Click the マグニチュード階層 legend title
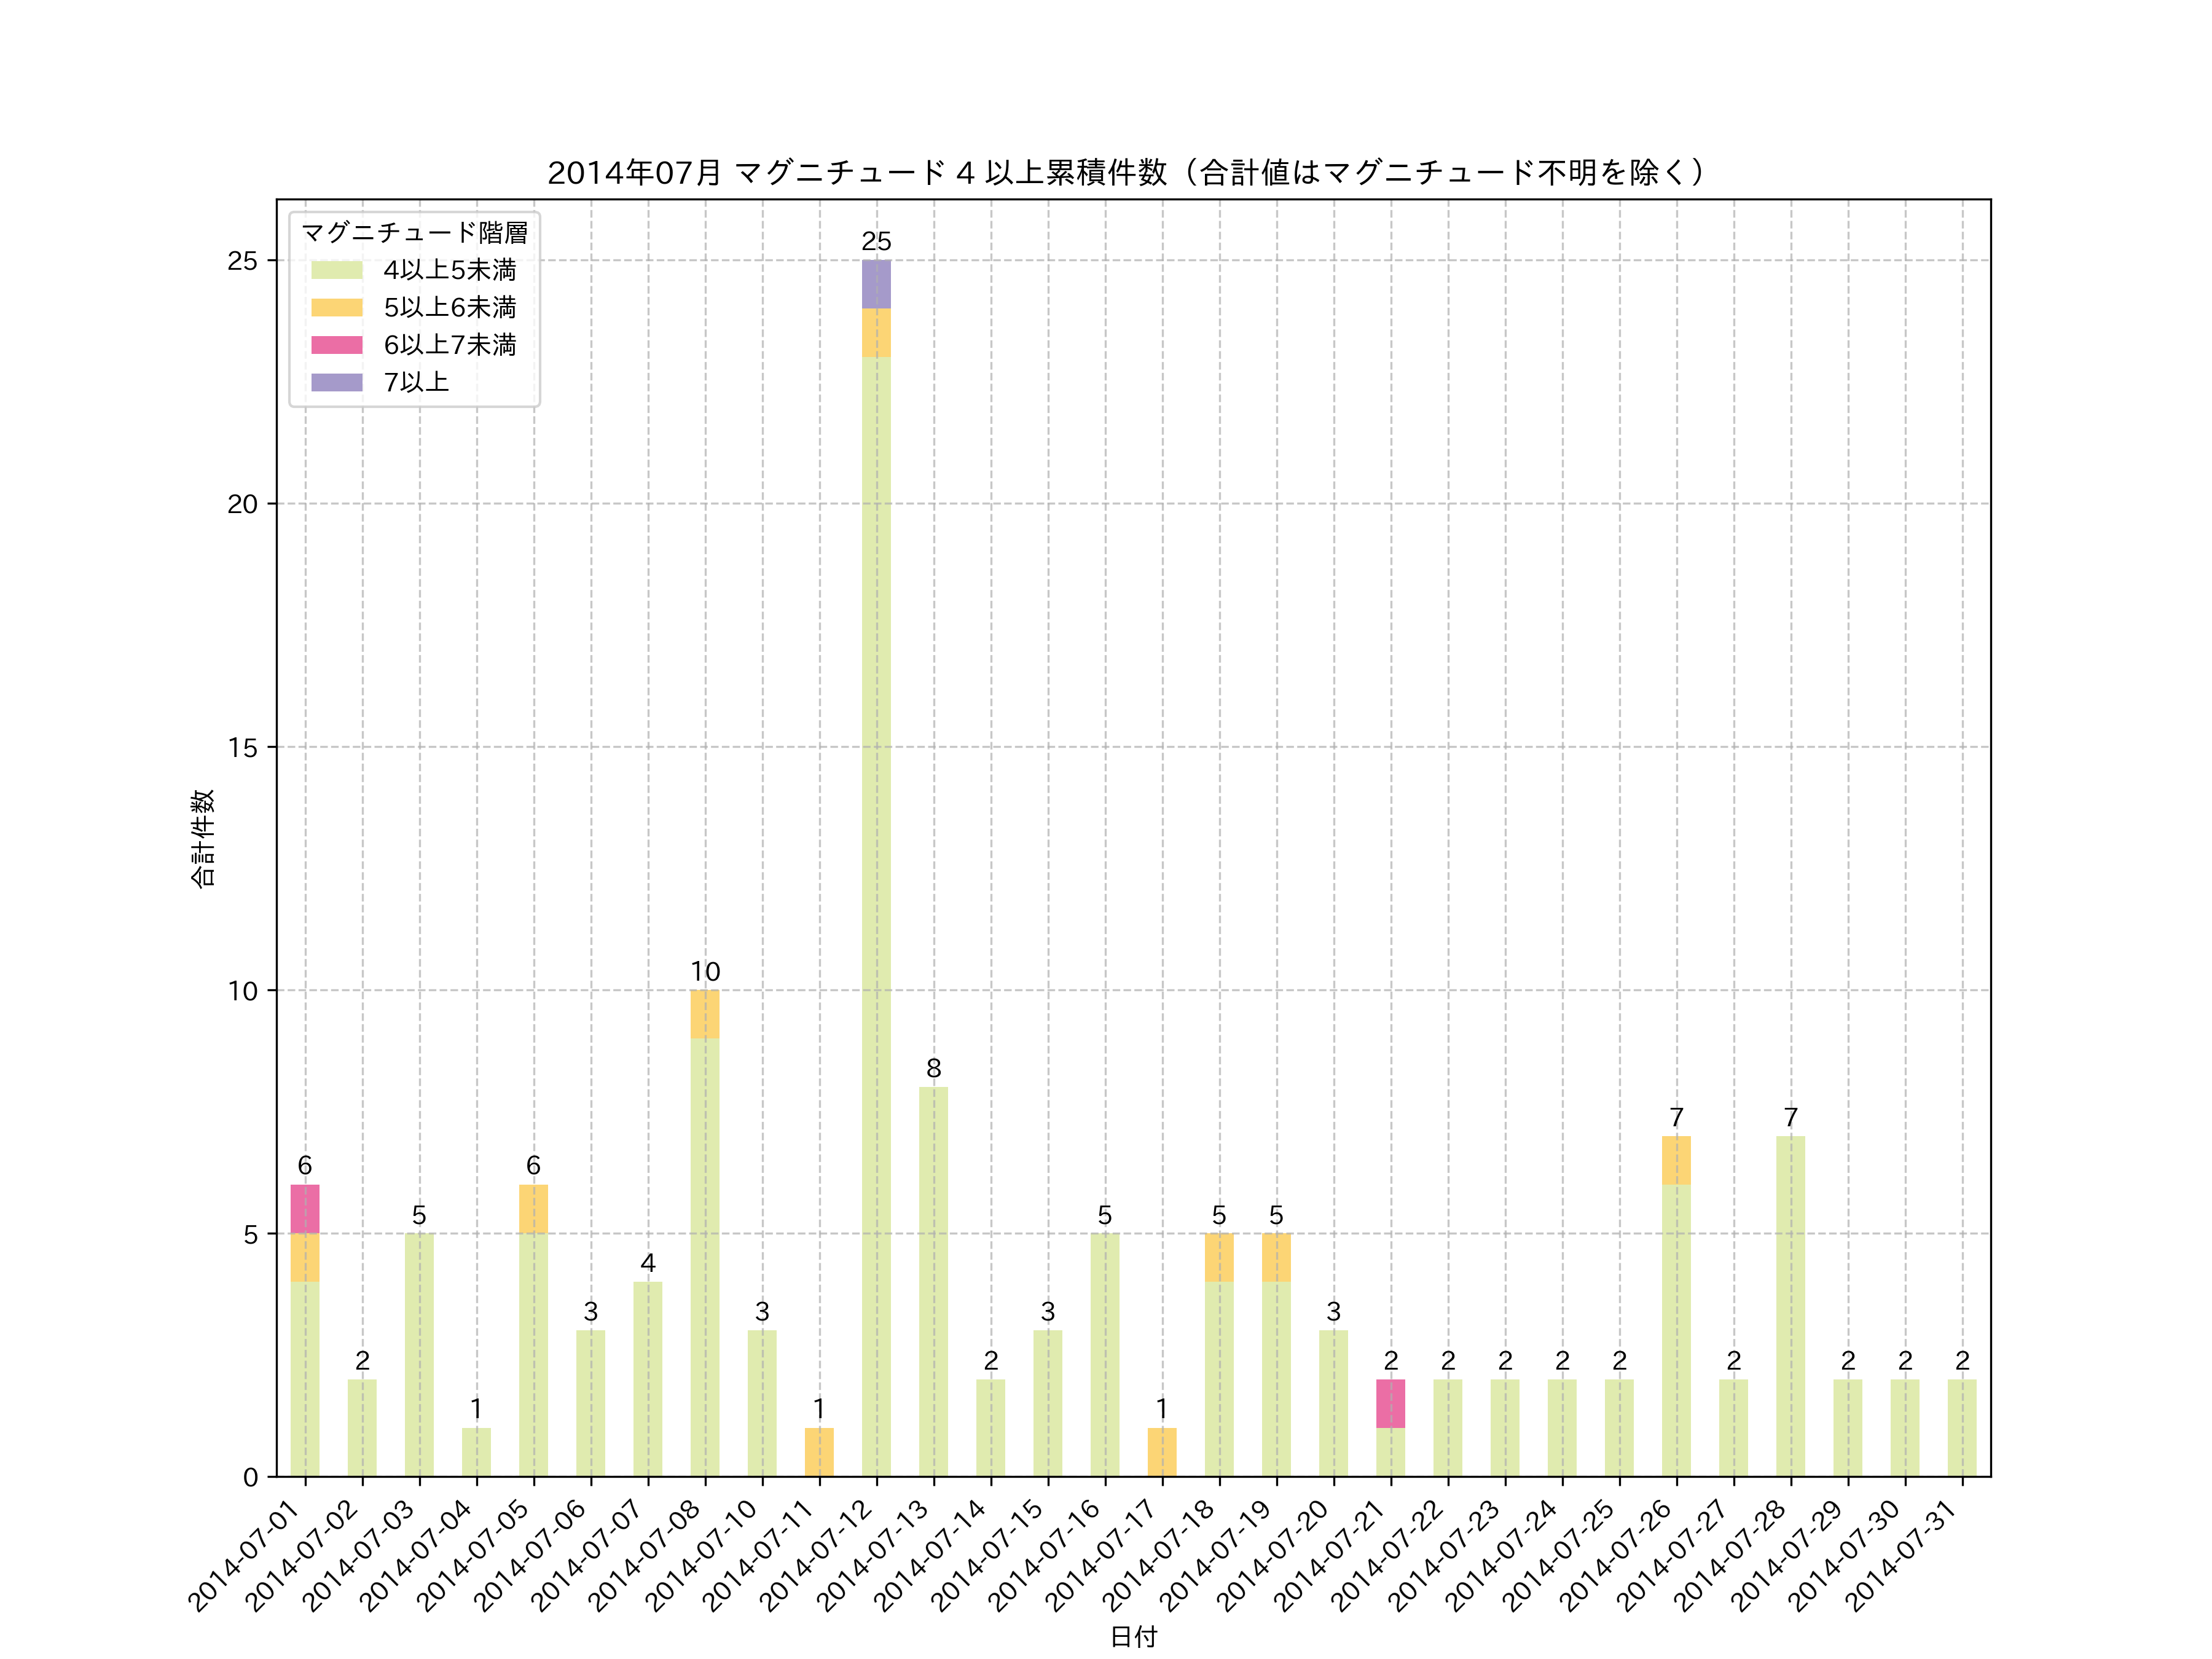 click(414, 233)
